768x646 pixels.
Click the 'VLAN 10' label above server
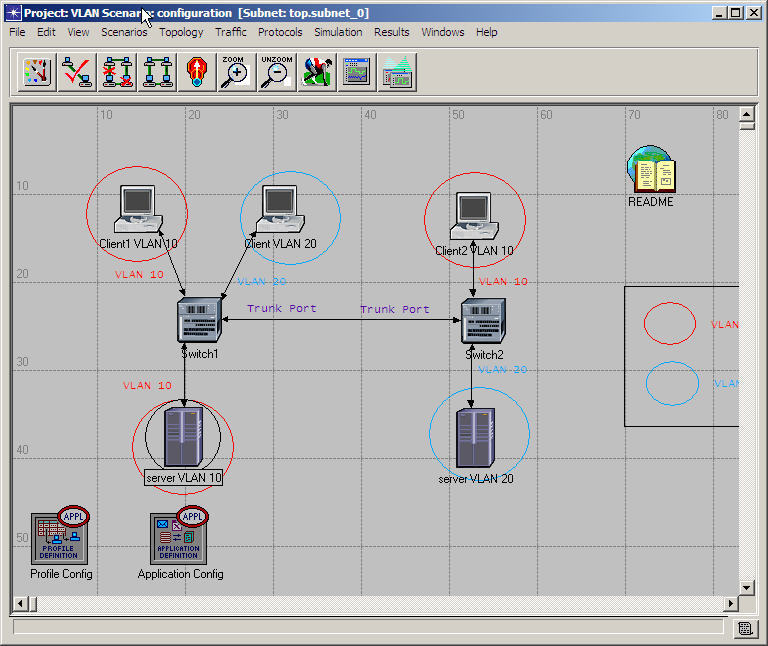[x=147, y=385]
